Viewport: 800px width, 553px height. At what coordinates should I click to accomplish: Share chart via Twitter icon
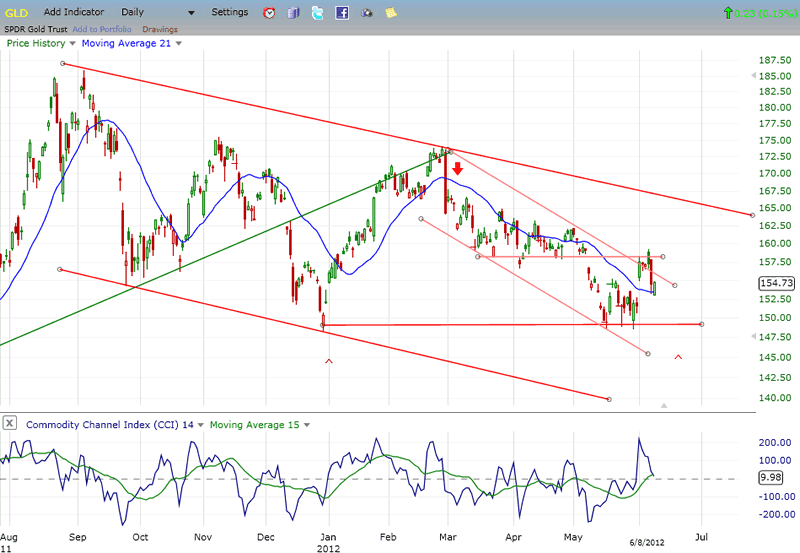pyautogui.click(x=317, y=13)
